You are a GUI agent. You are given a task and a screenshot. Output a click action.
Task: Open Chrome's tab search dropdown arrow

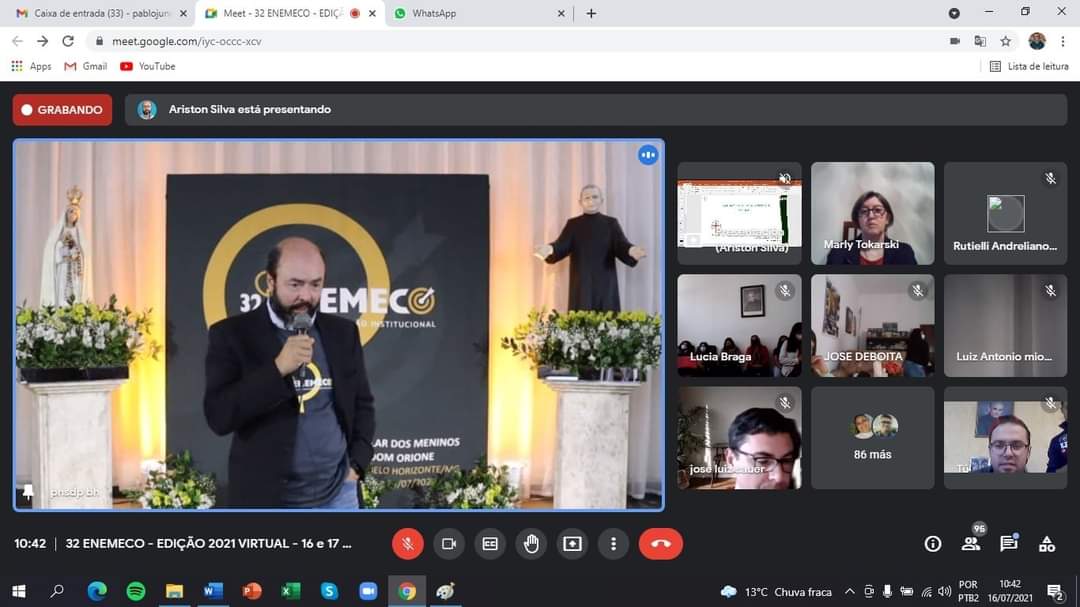[954, 13]
